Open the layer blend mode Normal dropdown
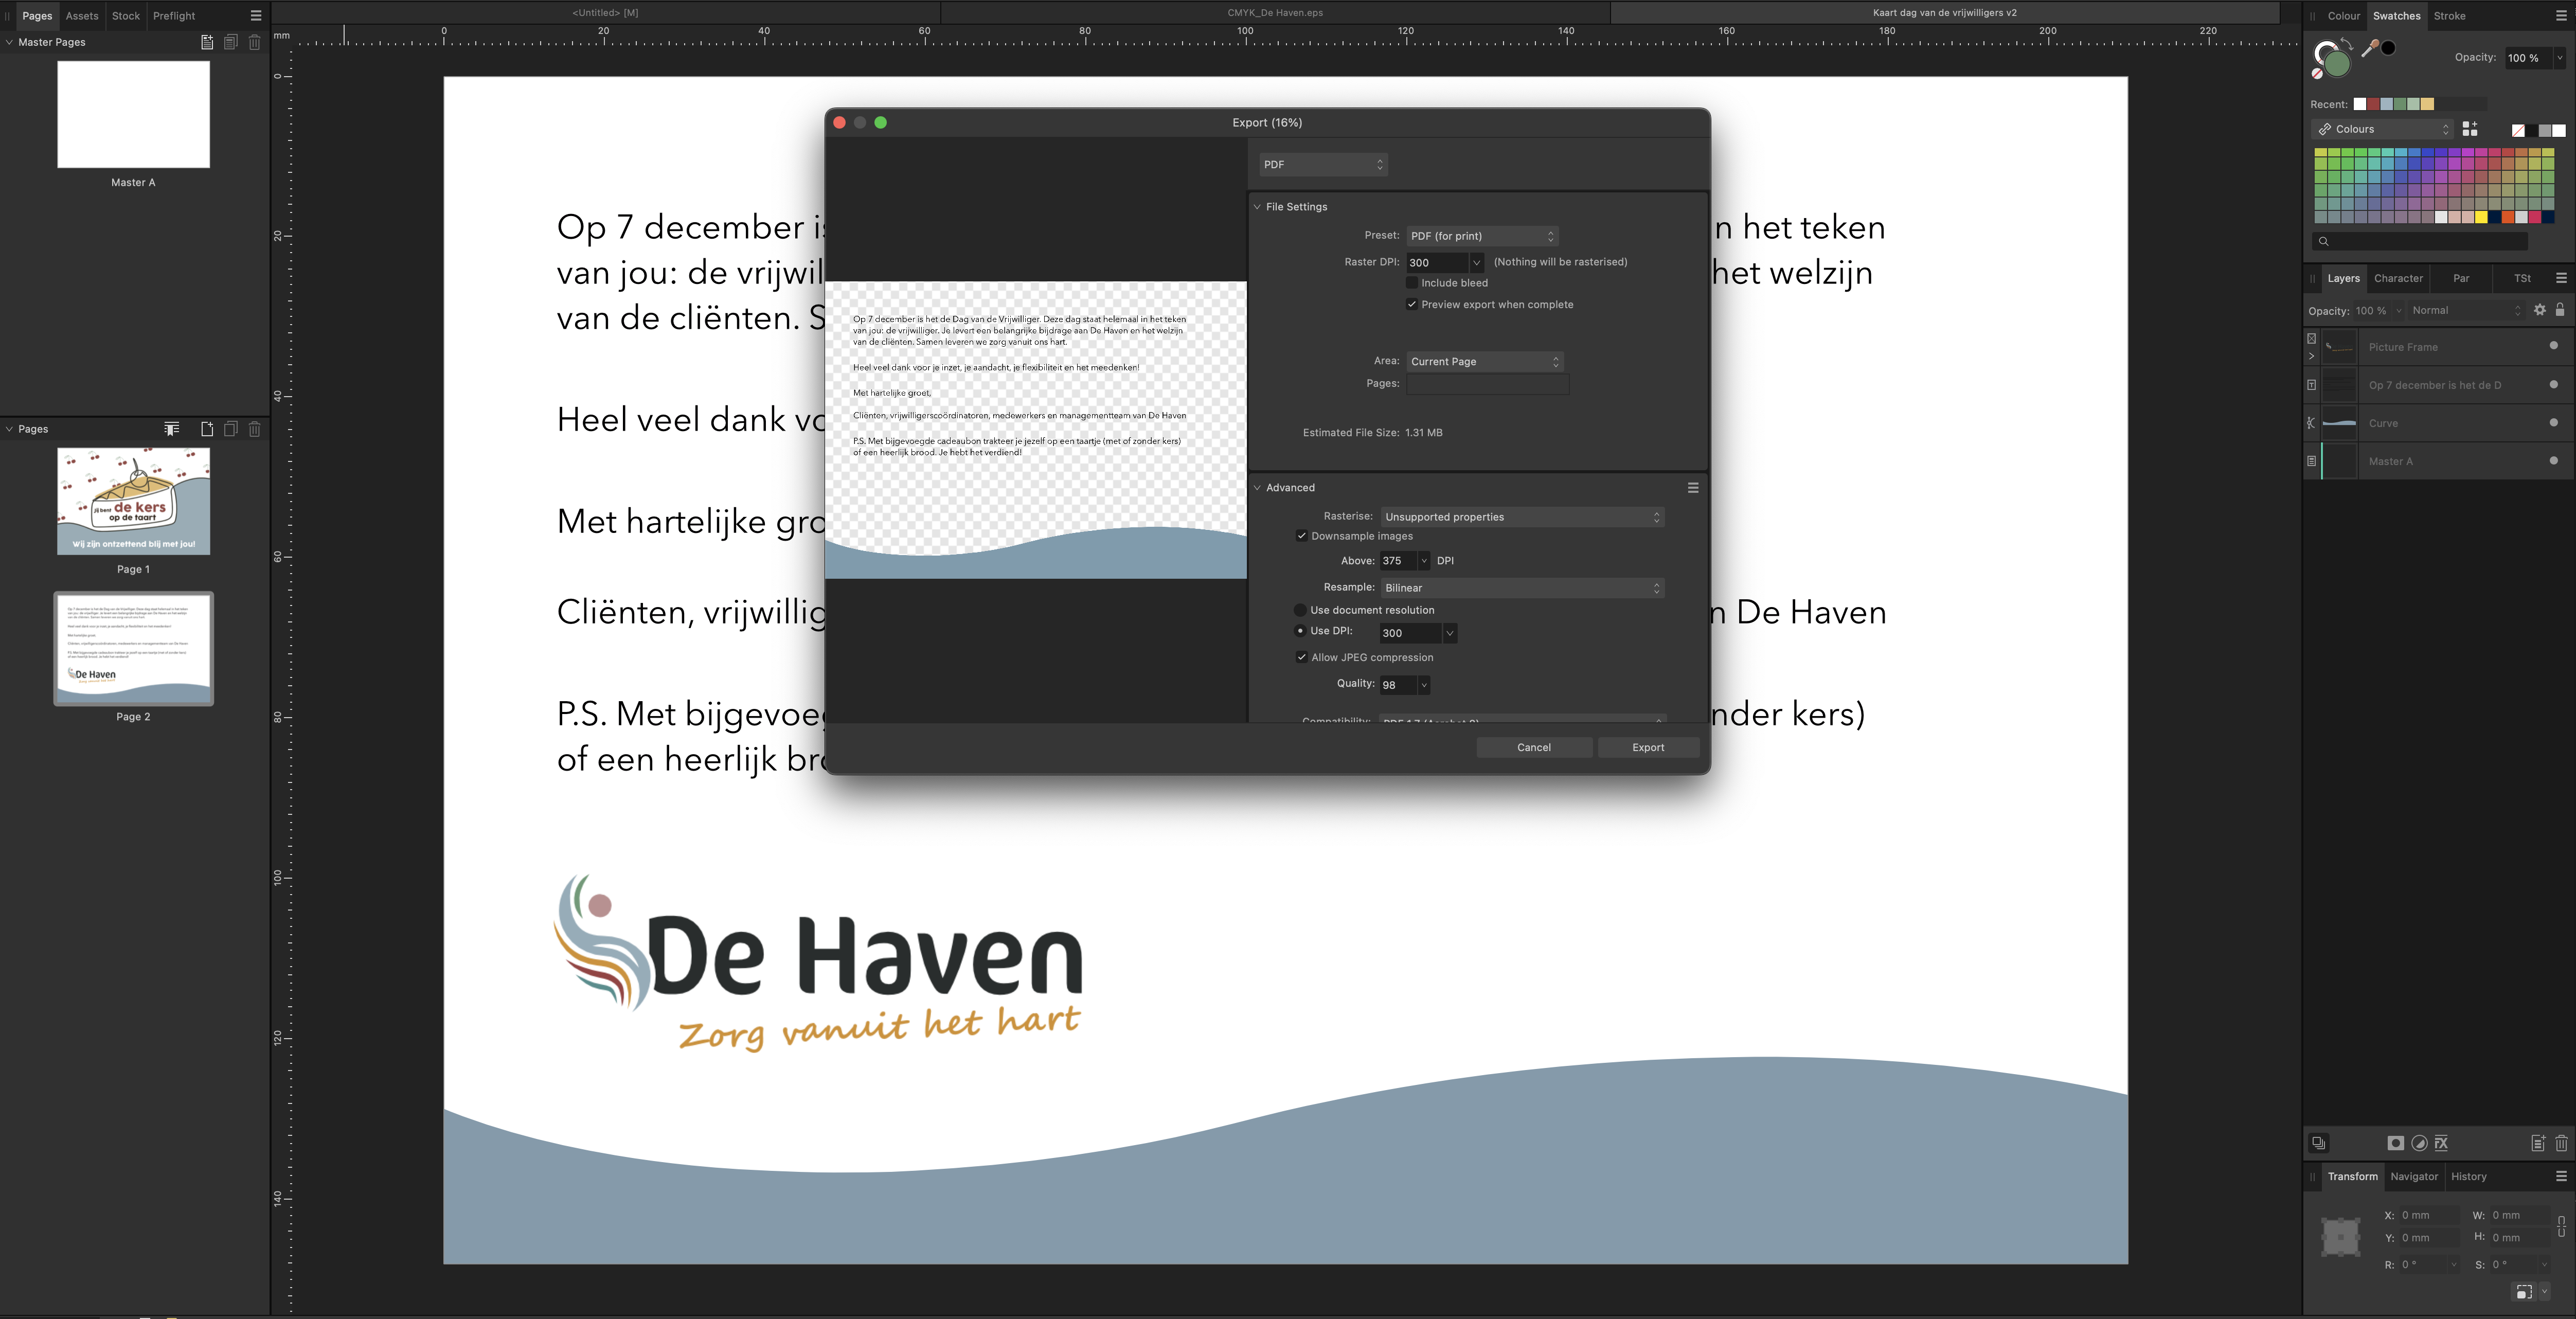 (2466, 310)
